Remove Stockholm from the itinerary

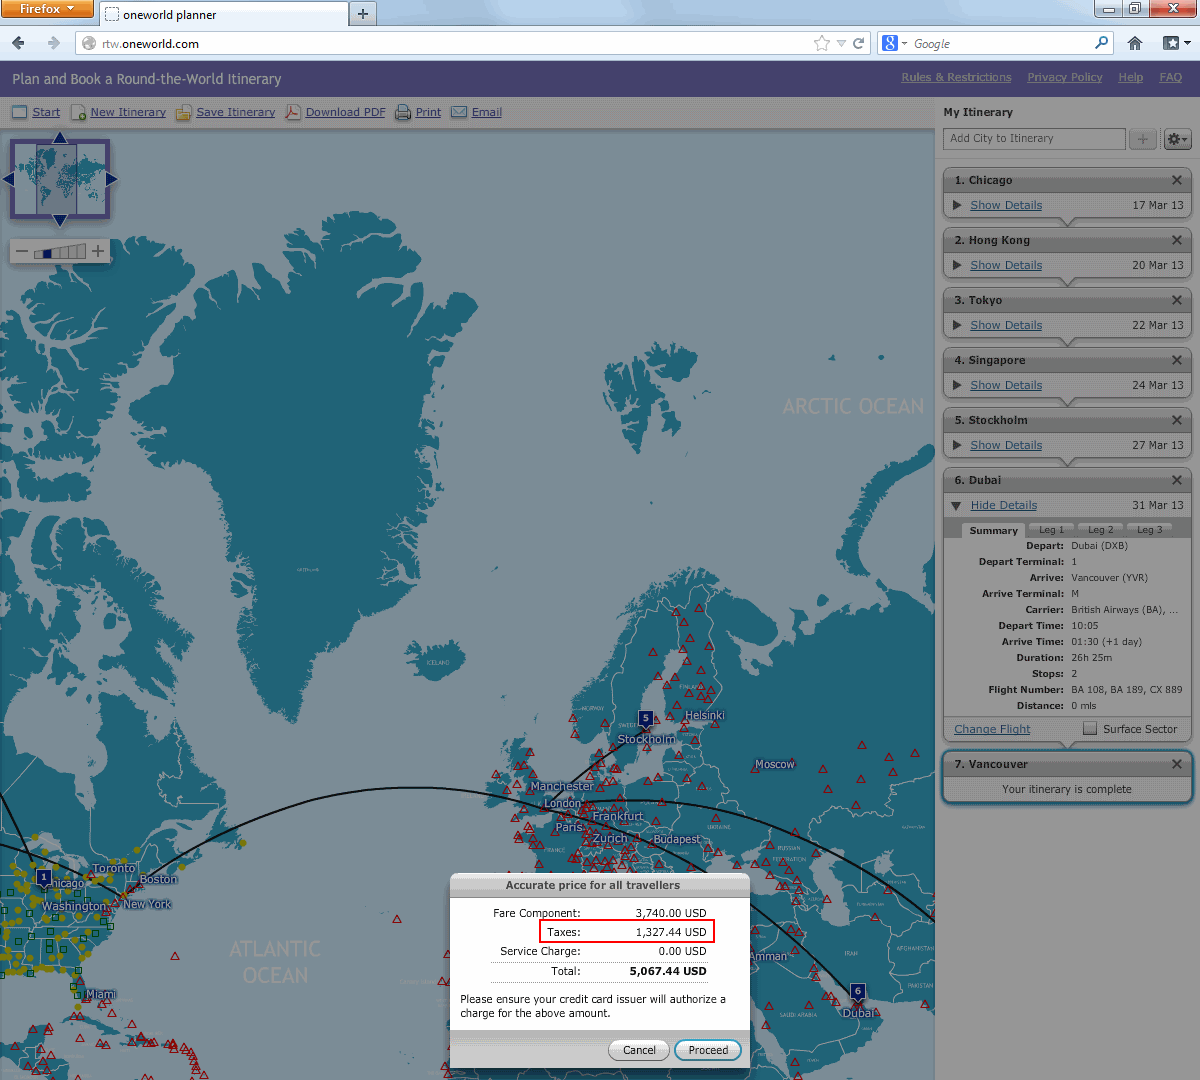click(1177, 420)
